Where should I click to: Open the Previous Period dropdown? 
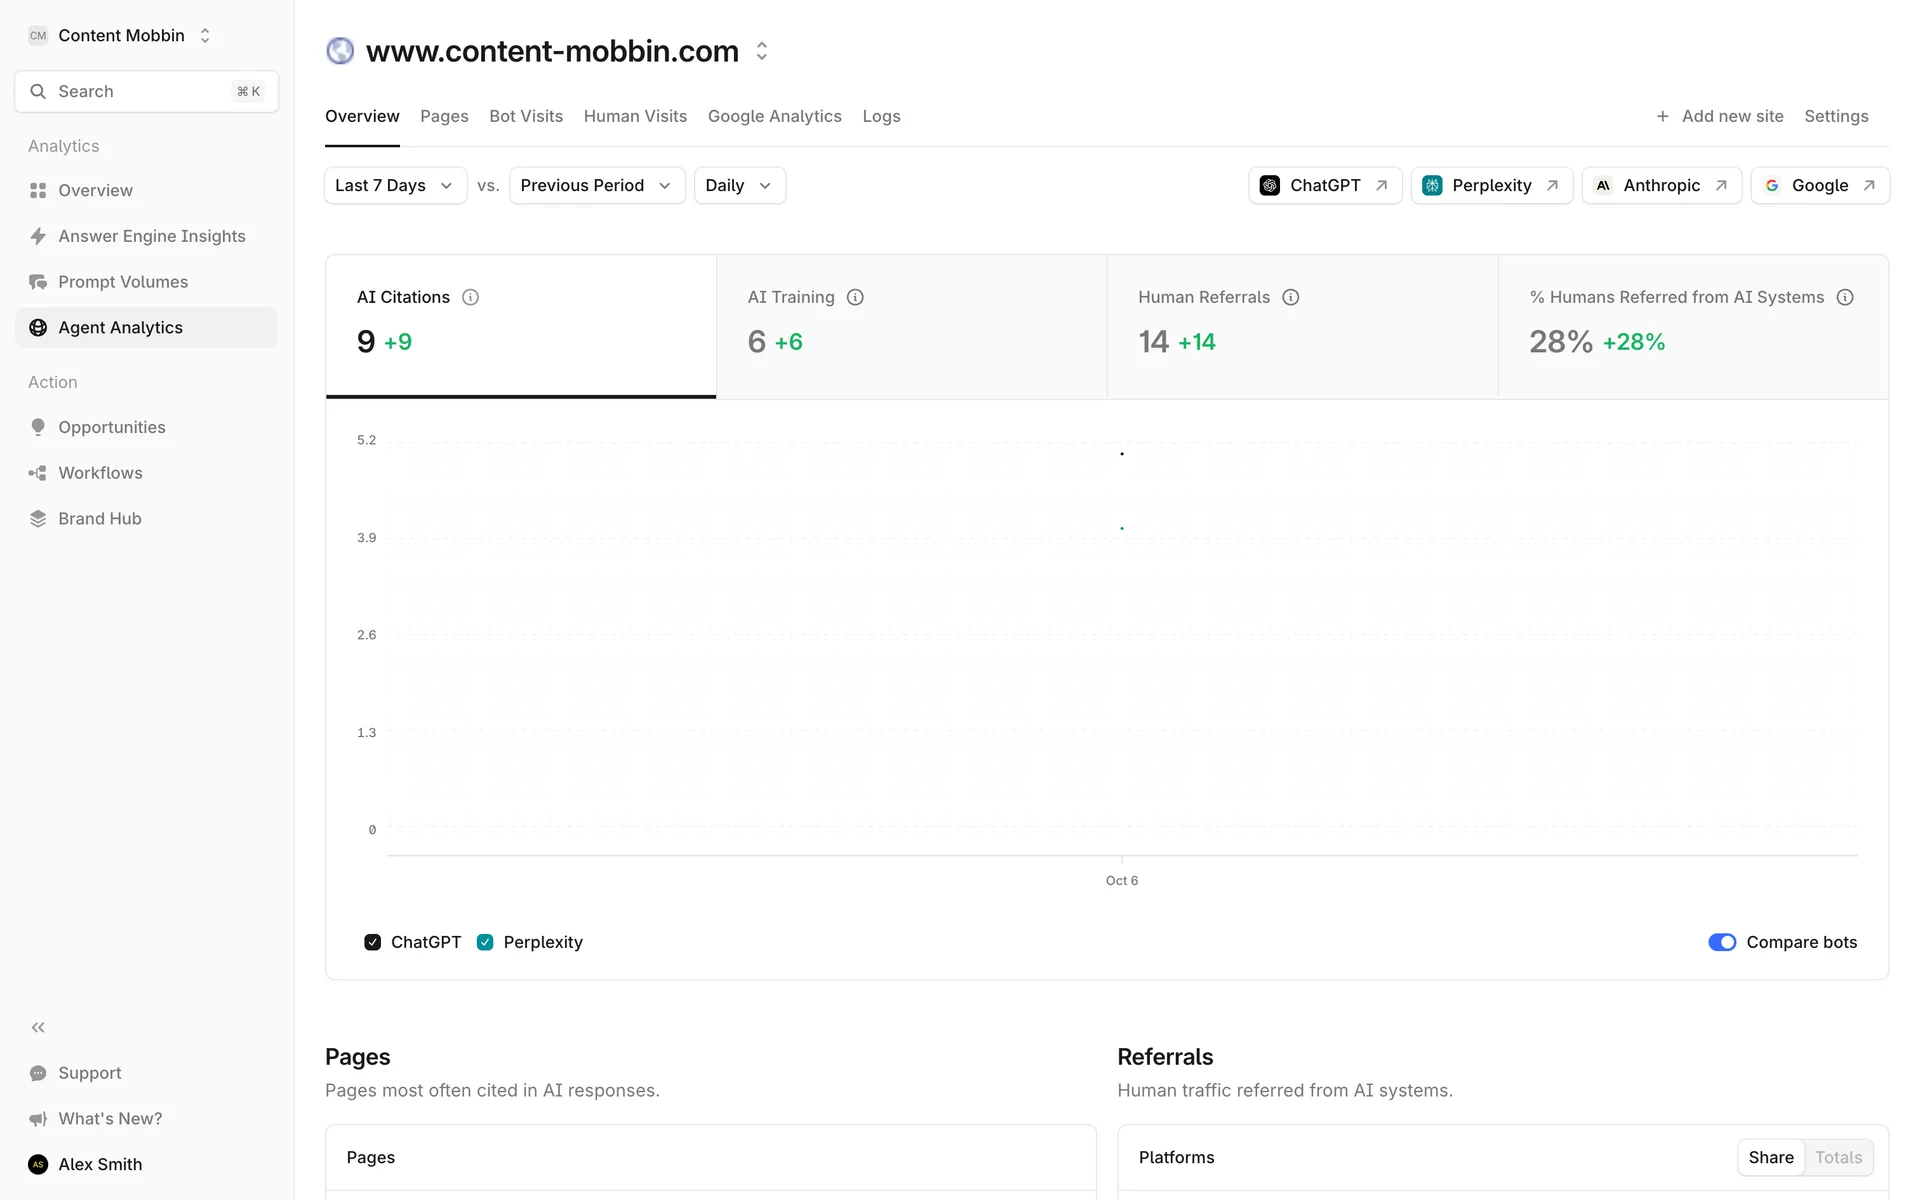click(596, 185)
